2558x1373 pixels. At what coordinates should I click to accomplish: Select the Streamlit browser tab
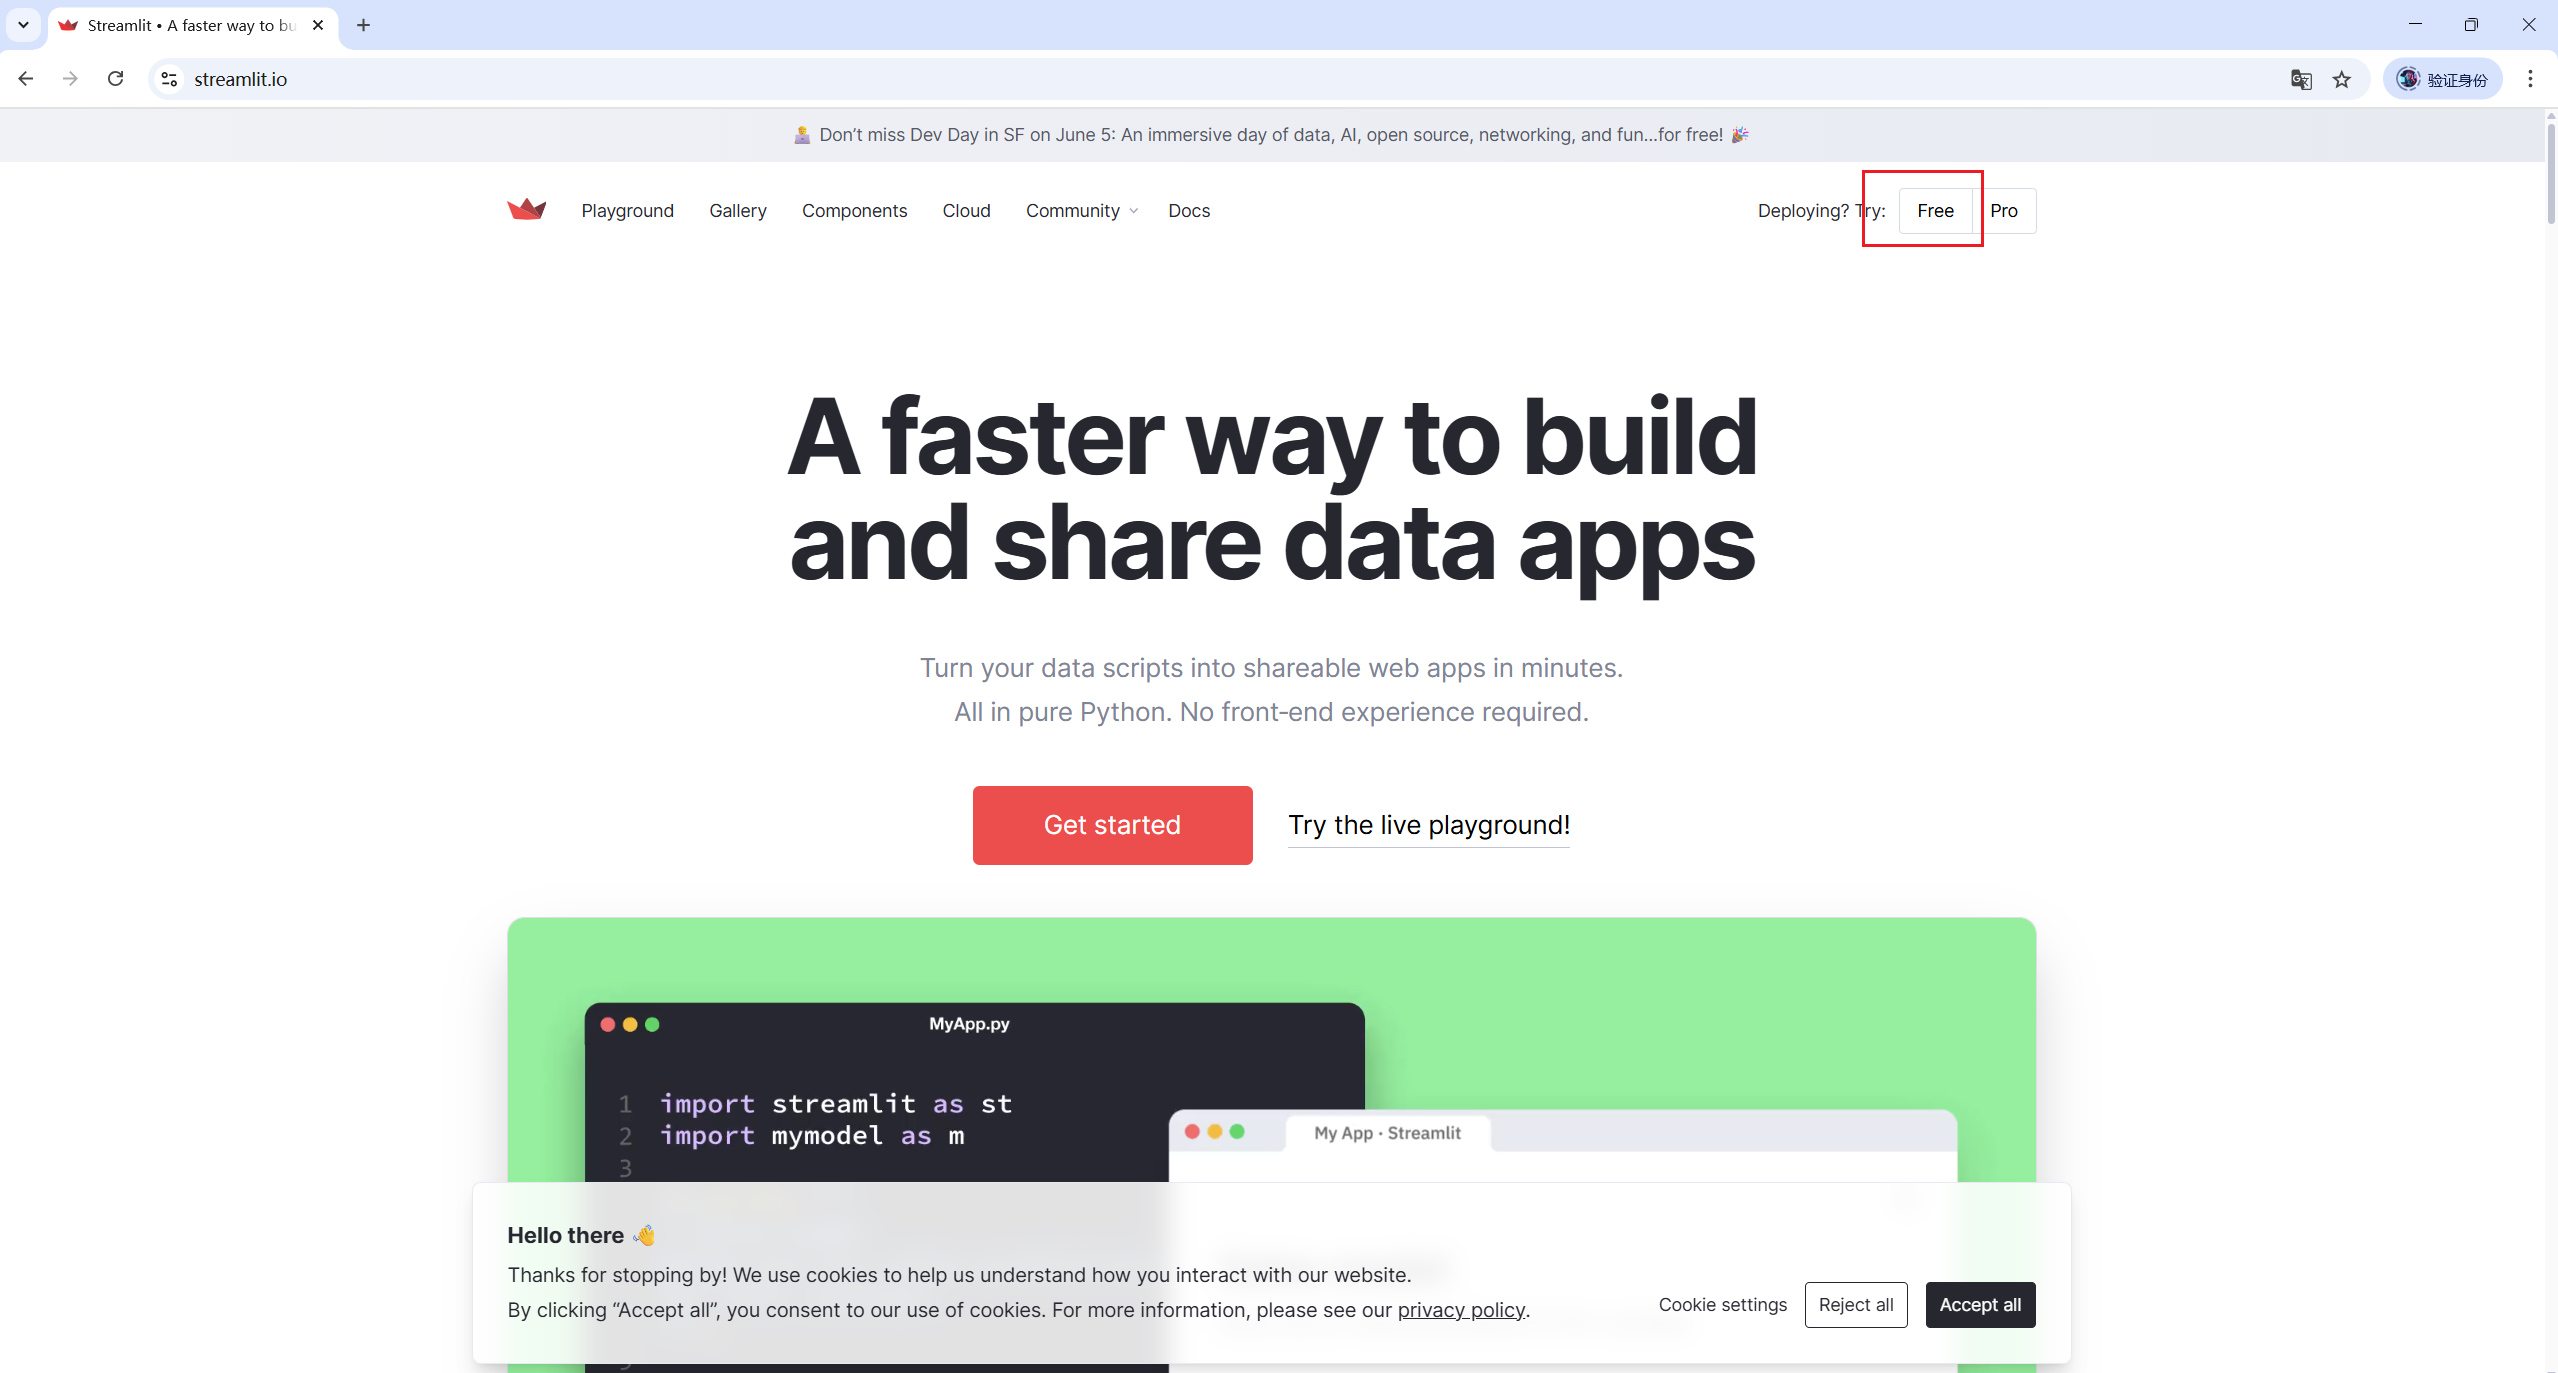tap(192, 25)
